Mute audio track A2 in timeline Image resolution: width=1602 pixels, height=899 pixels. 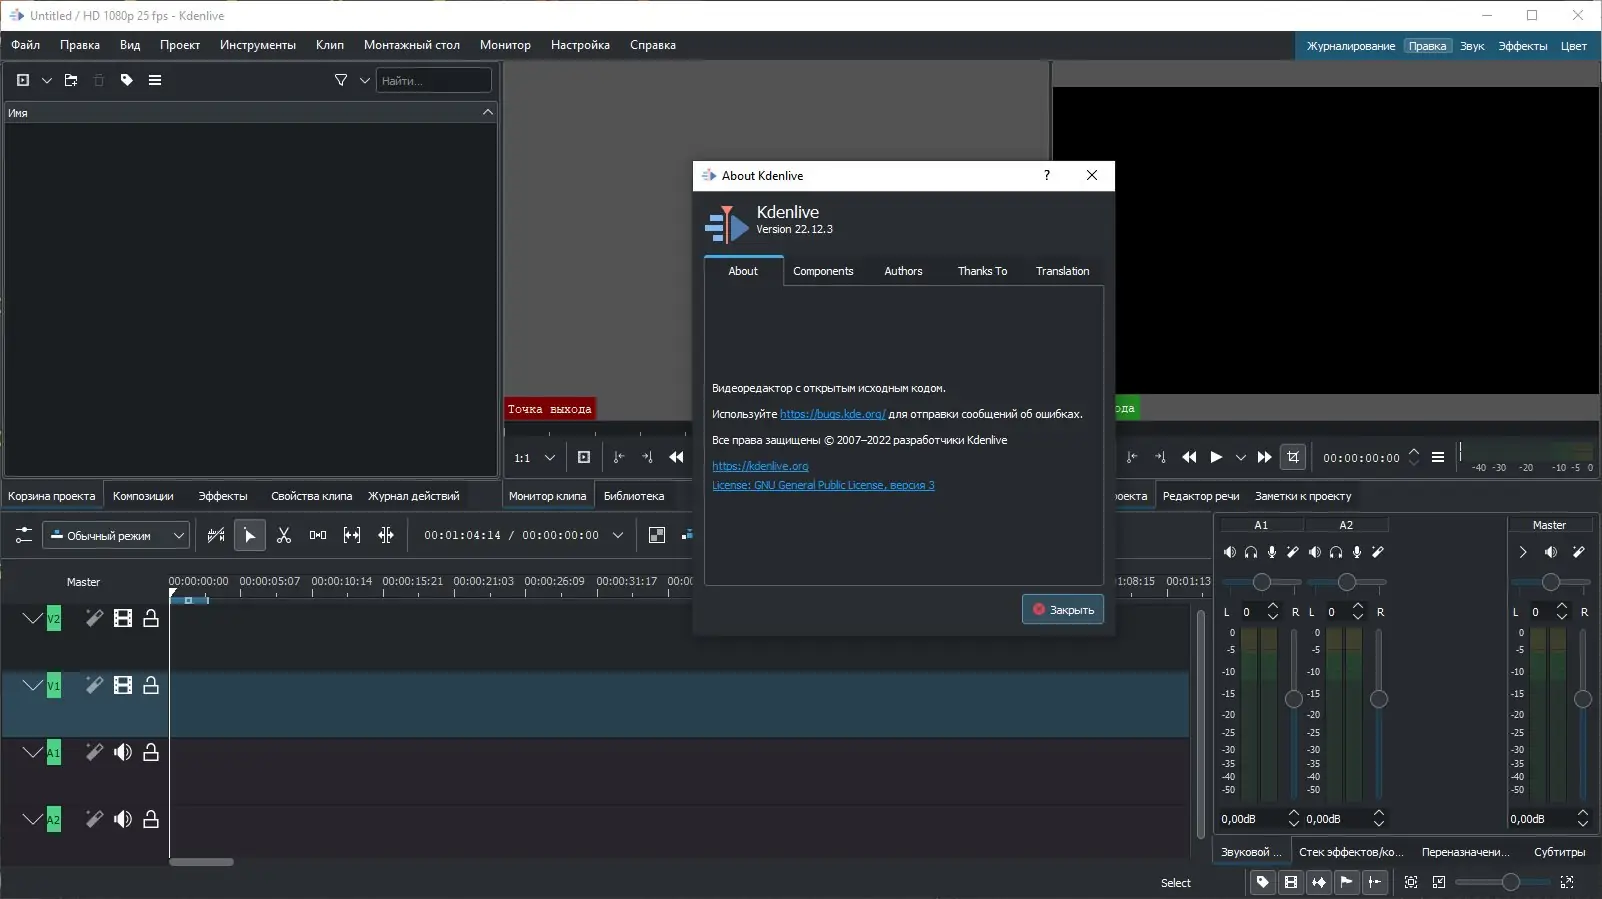tap(123, 819)
